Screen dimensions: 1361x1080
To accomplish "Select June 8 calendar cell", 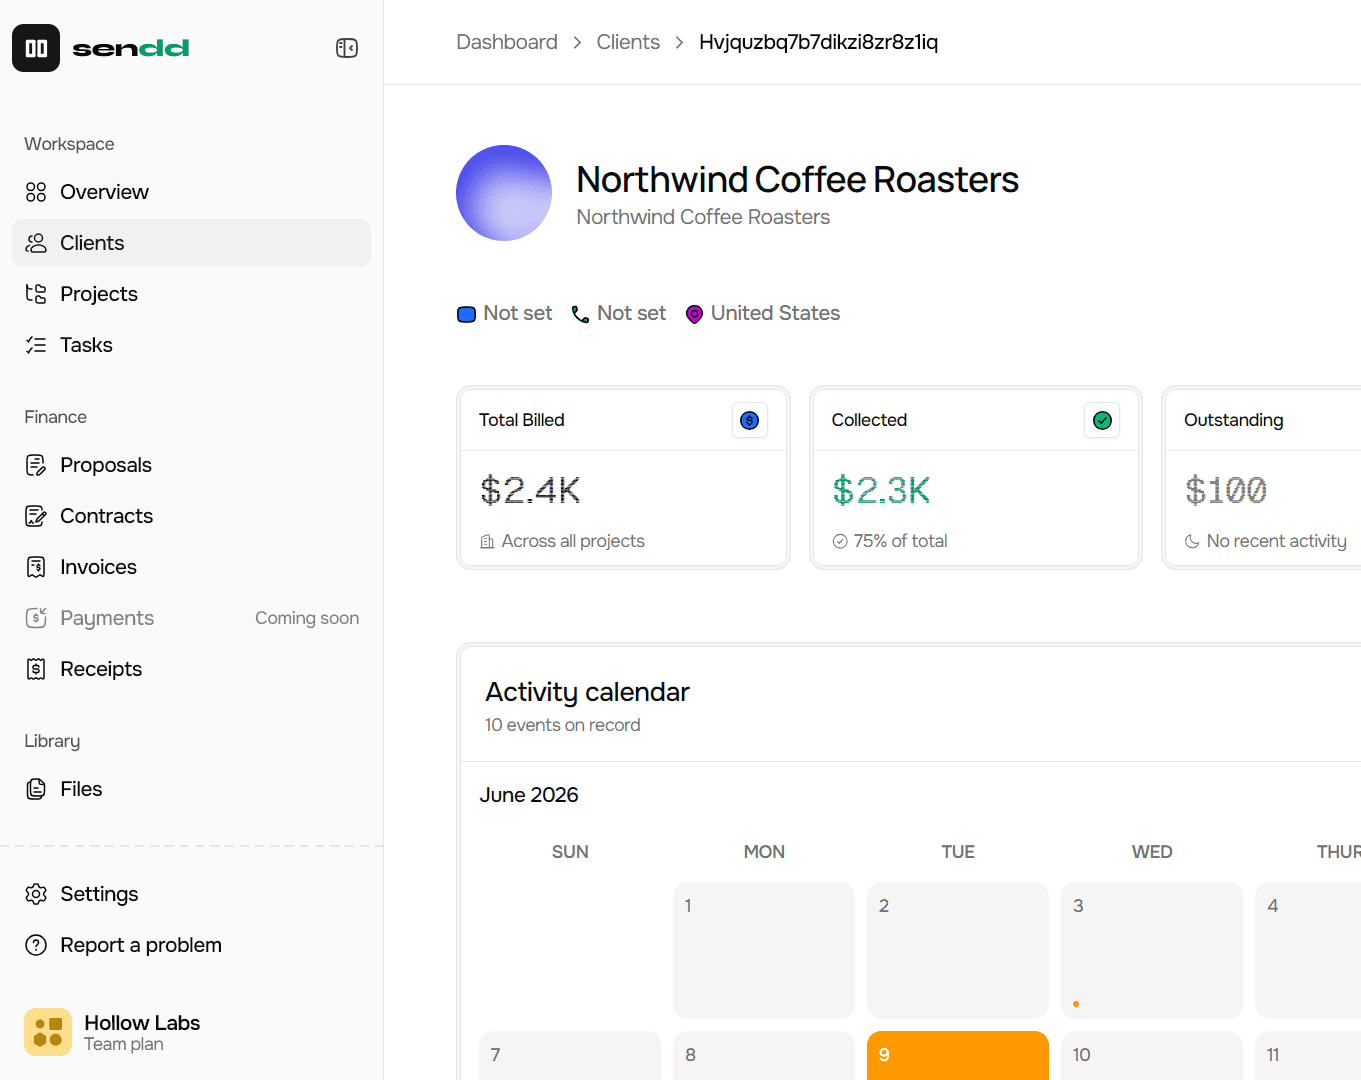I will 764,1055.
